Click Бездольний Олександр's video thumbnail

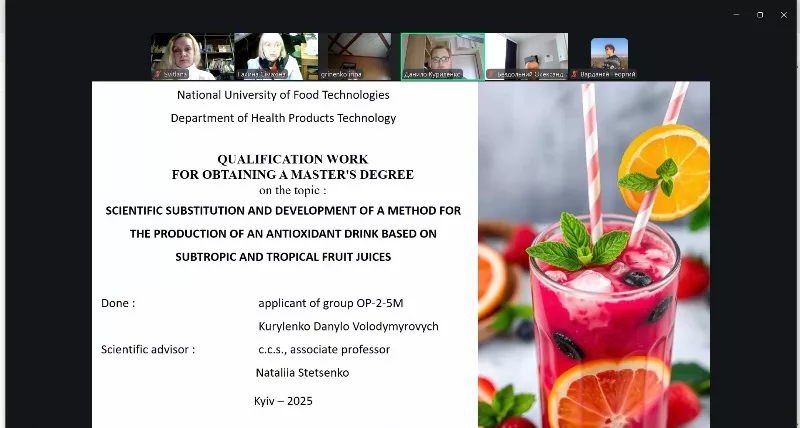[x=526, y=54]
